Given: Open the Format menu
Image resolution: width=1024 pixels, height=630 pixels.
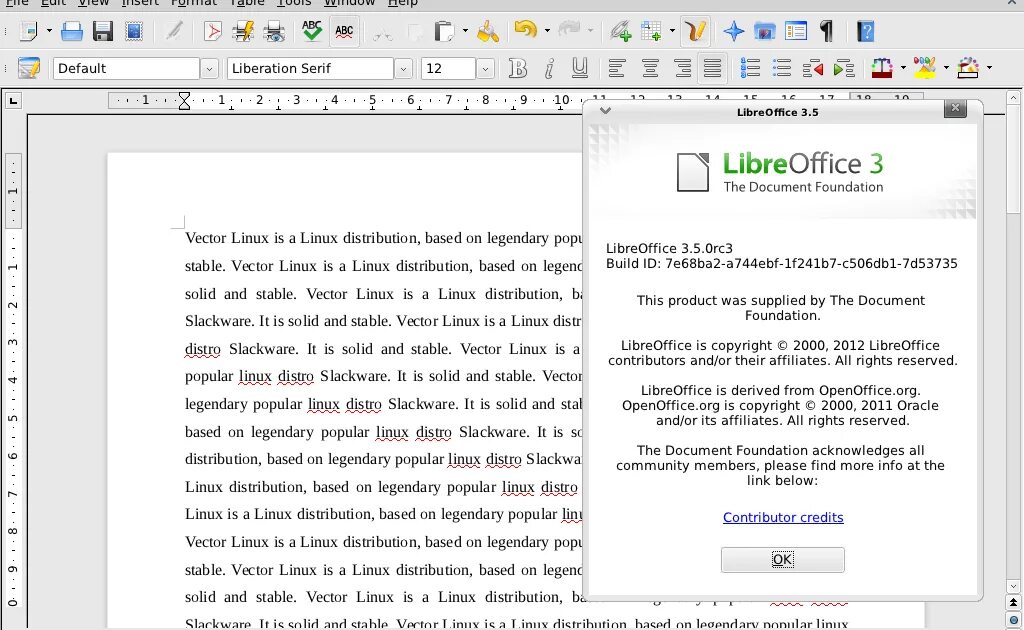Looking at the screenshot, I should tap(193, 3).
